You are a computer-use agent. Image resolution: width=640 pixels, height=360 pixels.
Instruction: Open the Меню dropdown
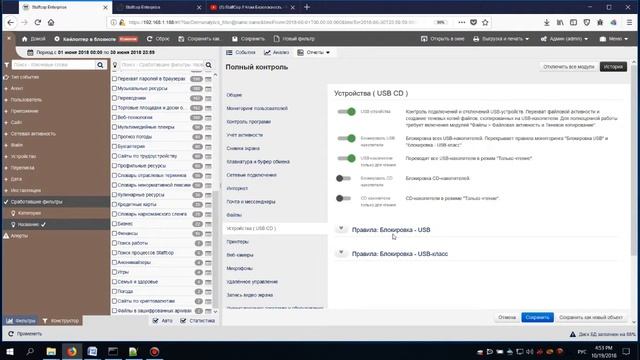614,39
